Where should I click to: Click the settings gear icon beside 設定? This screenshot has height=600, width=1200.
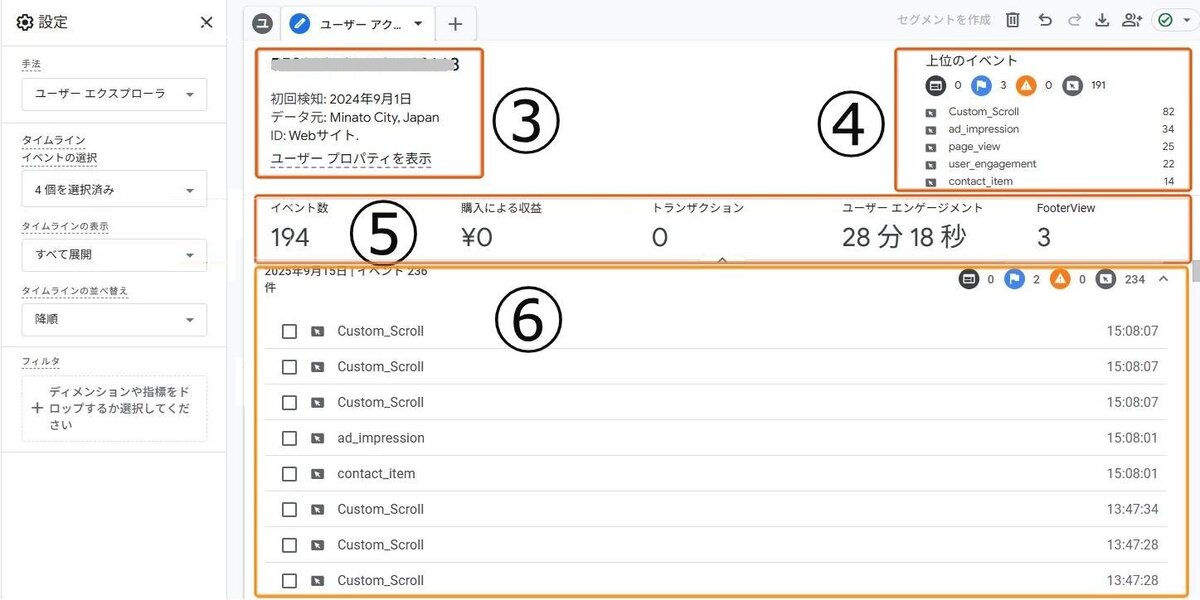coord(25,22)
